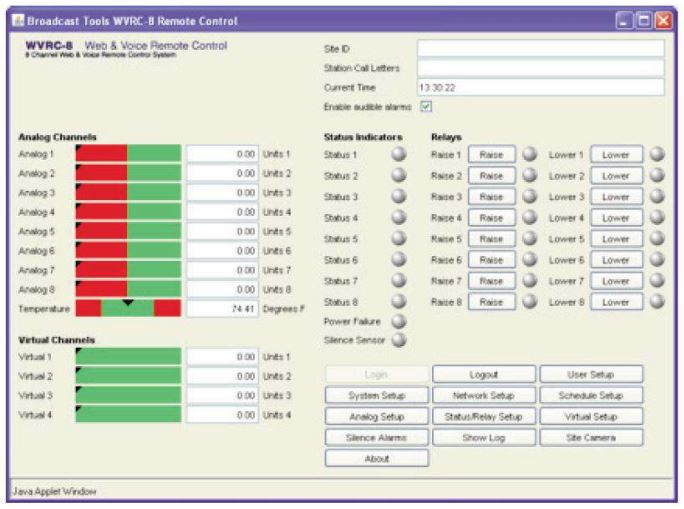Click the Lower 8 relay indicator light

pyautogui.click(x=657, y=301)
